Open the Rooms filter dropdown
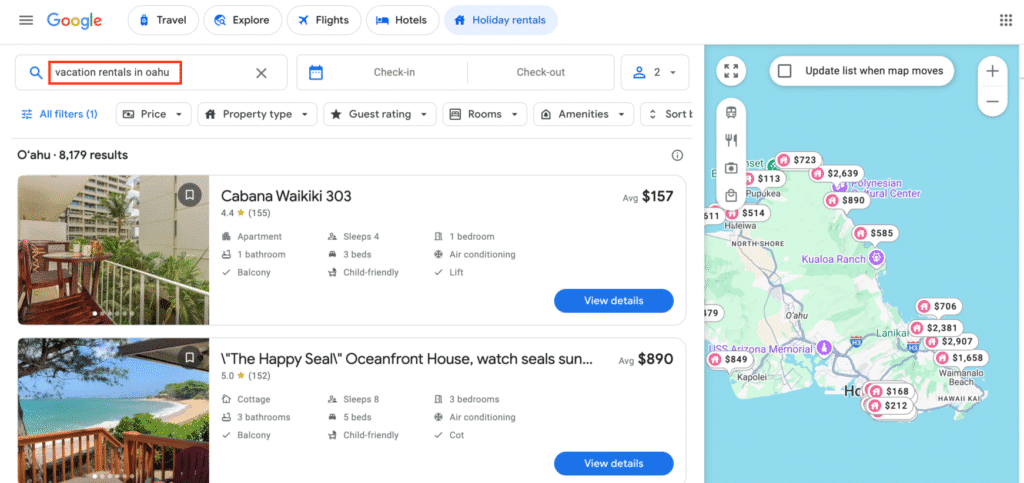This screenshot has height=483, width=1024. [485, 114]
